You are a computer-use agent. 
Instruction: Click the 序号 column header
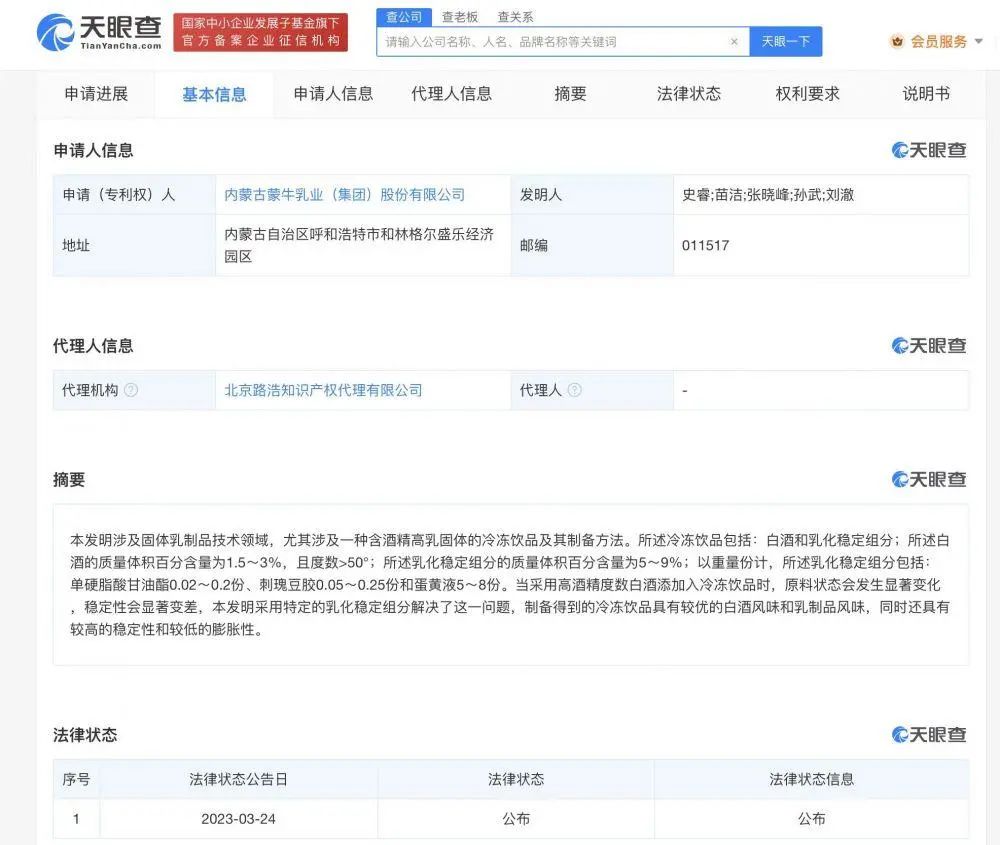[x=77, y=779]
